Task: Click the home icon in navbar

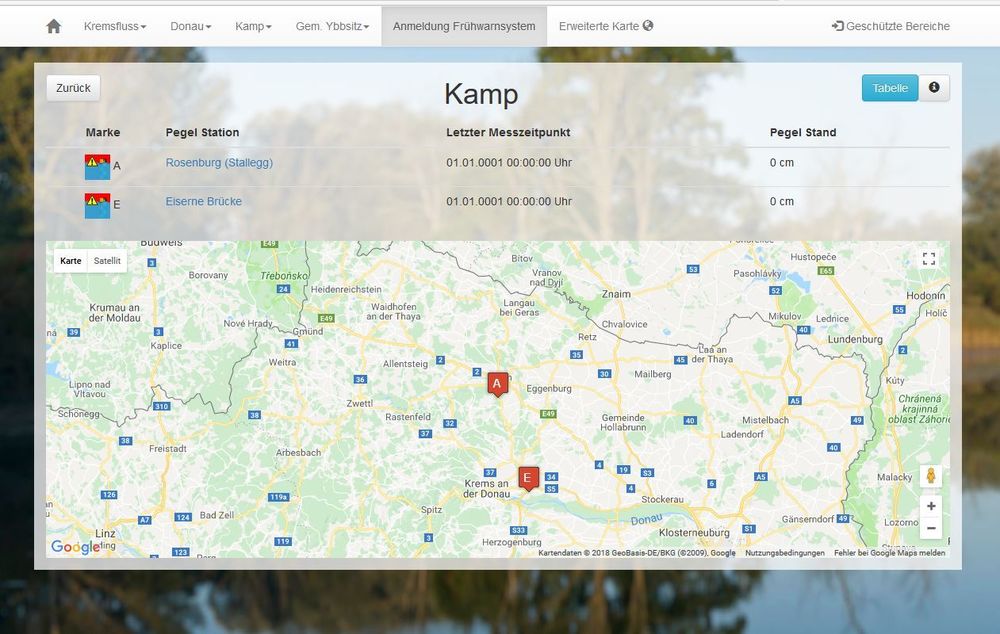Action: (x=54, y=26)
